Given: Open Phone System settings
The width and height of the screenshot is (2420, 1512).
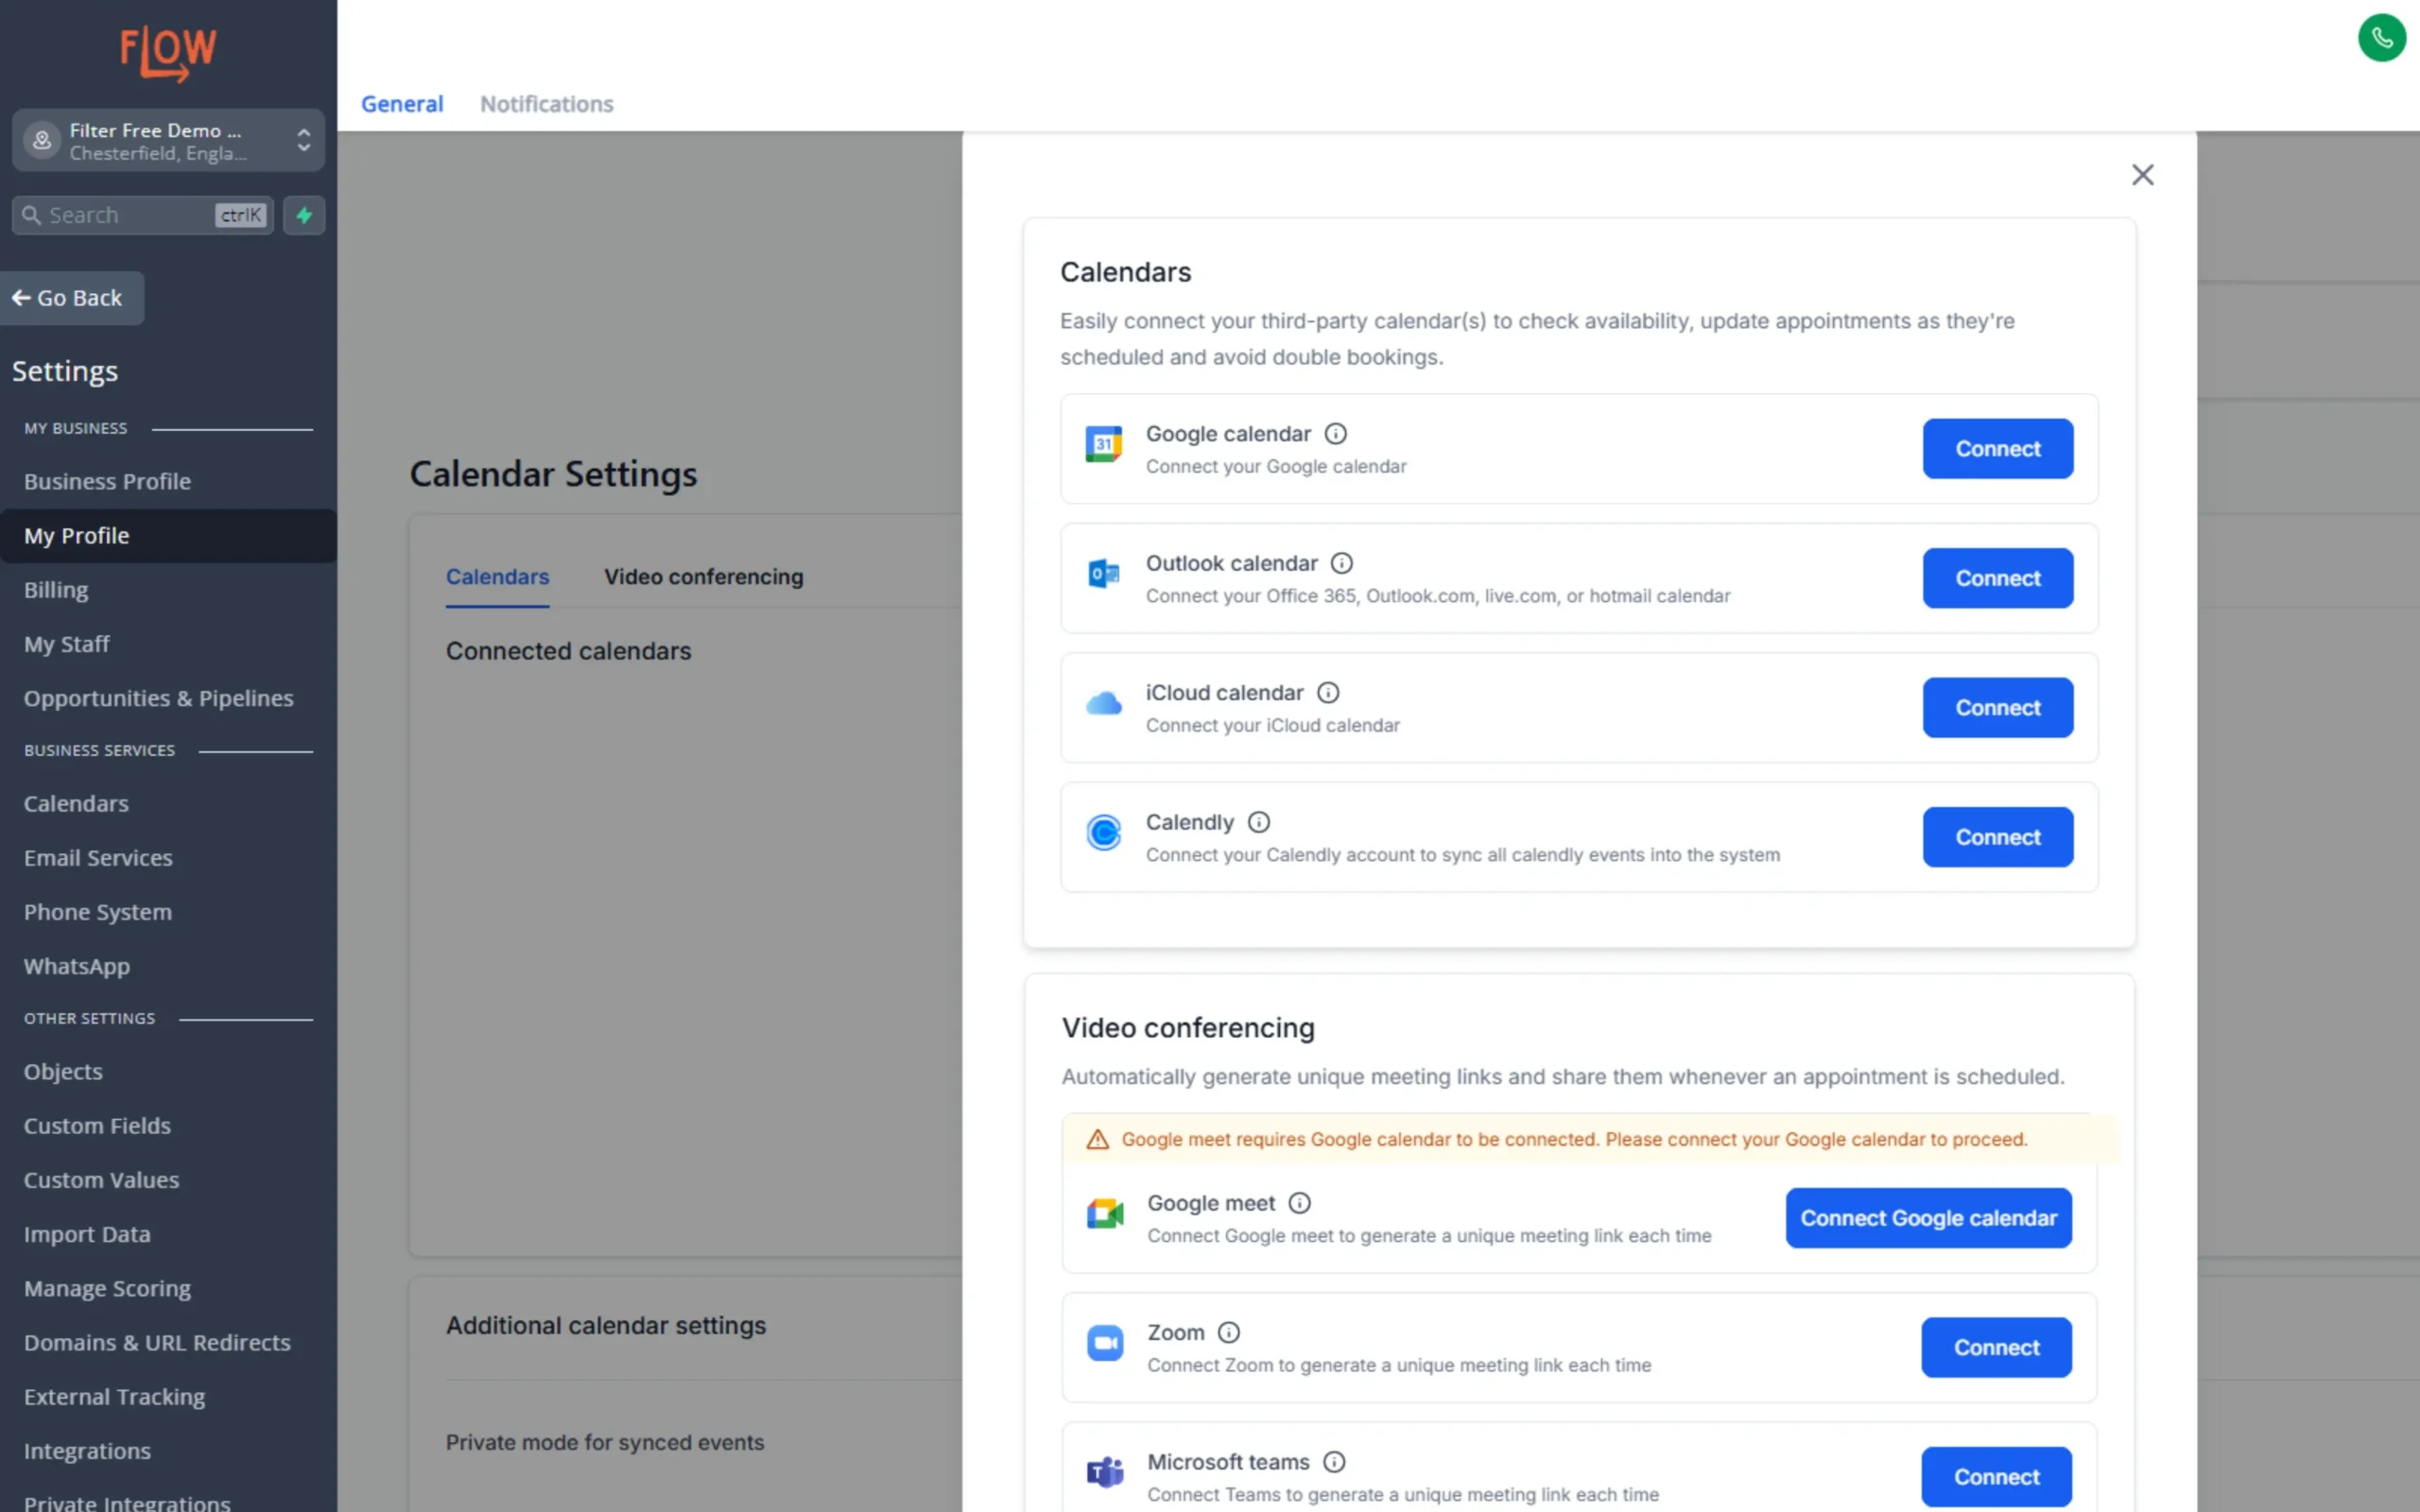Looking at the screenshot, I should pyautogui.click(x=168, y=912).
